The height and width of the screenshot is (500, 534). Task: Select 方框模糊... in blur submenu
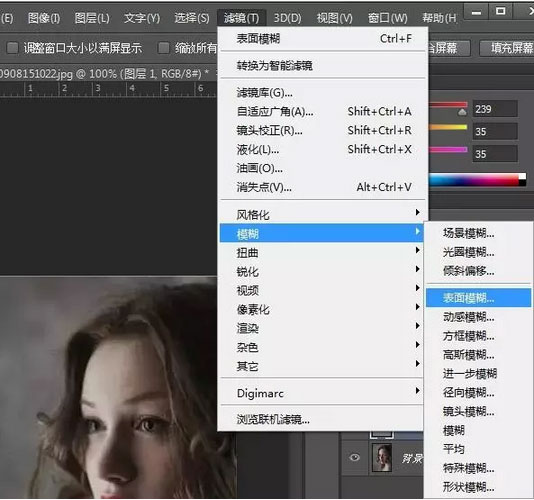tap(478, 336)
